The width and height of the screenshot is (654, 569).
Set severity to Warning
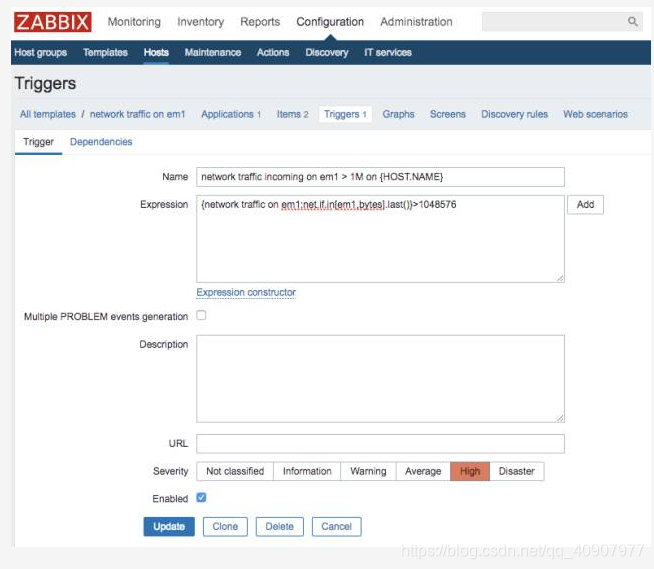click(368, 471)
